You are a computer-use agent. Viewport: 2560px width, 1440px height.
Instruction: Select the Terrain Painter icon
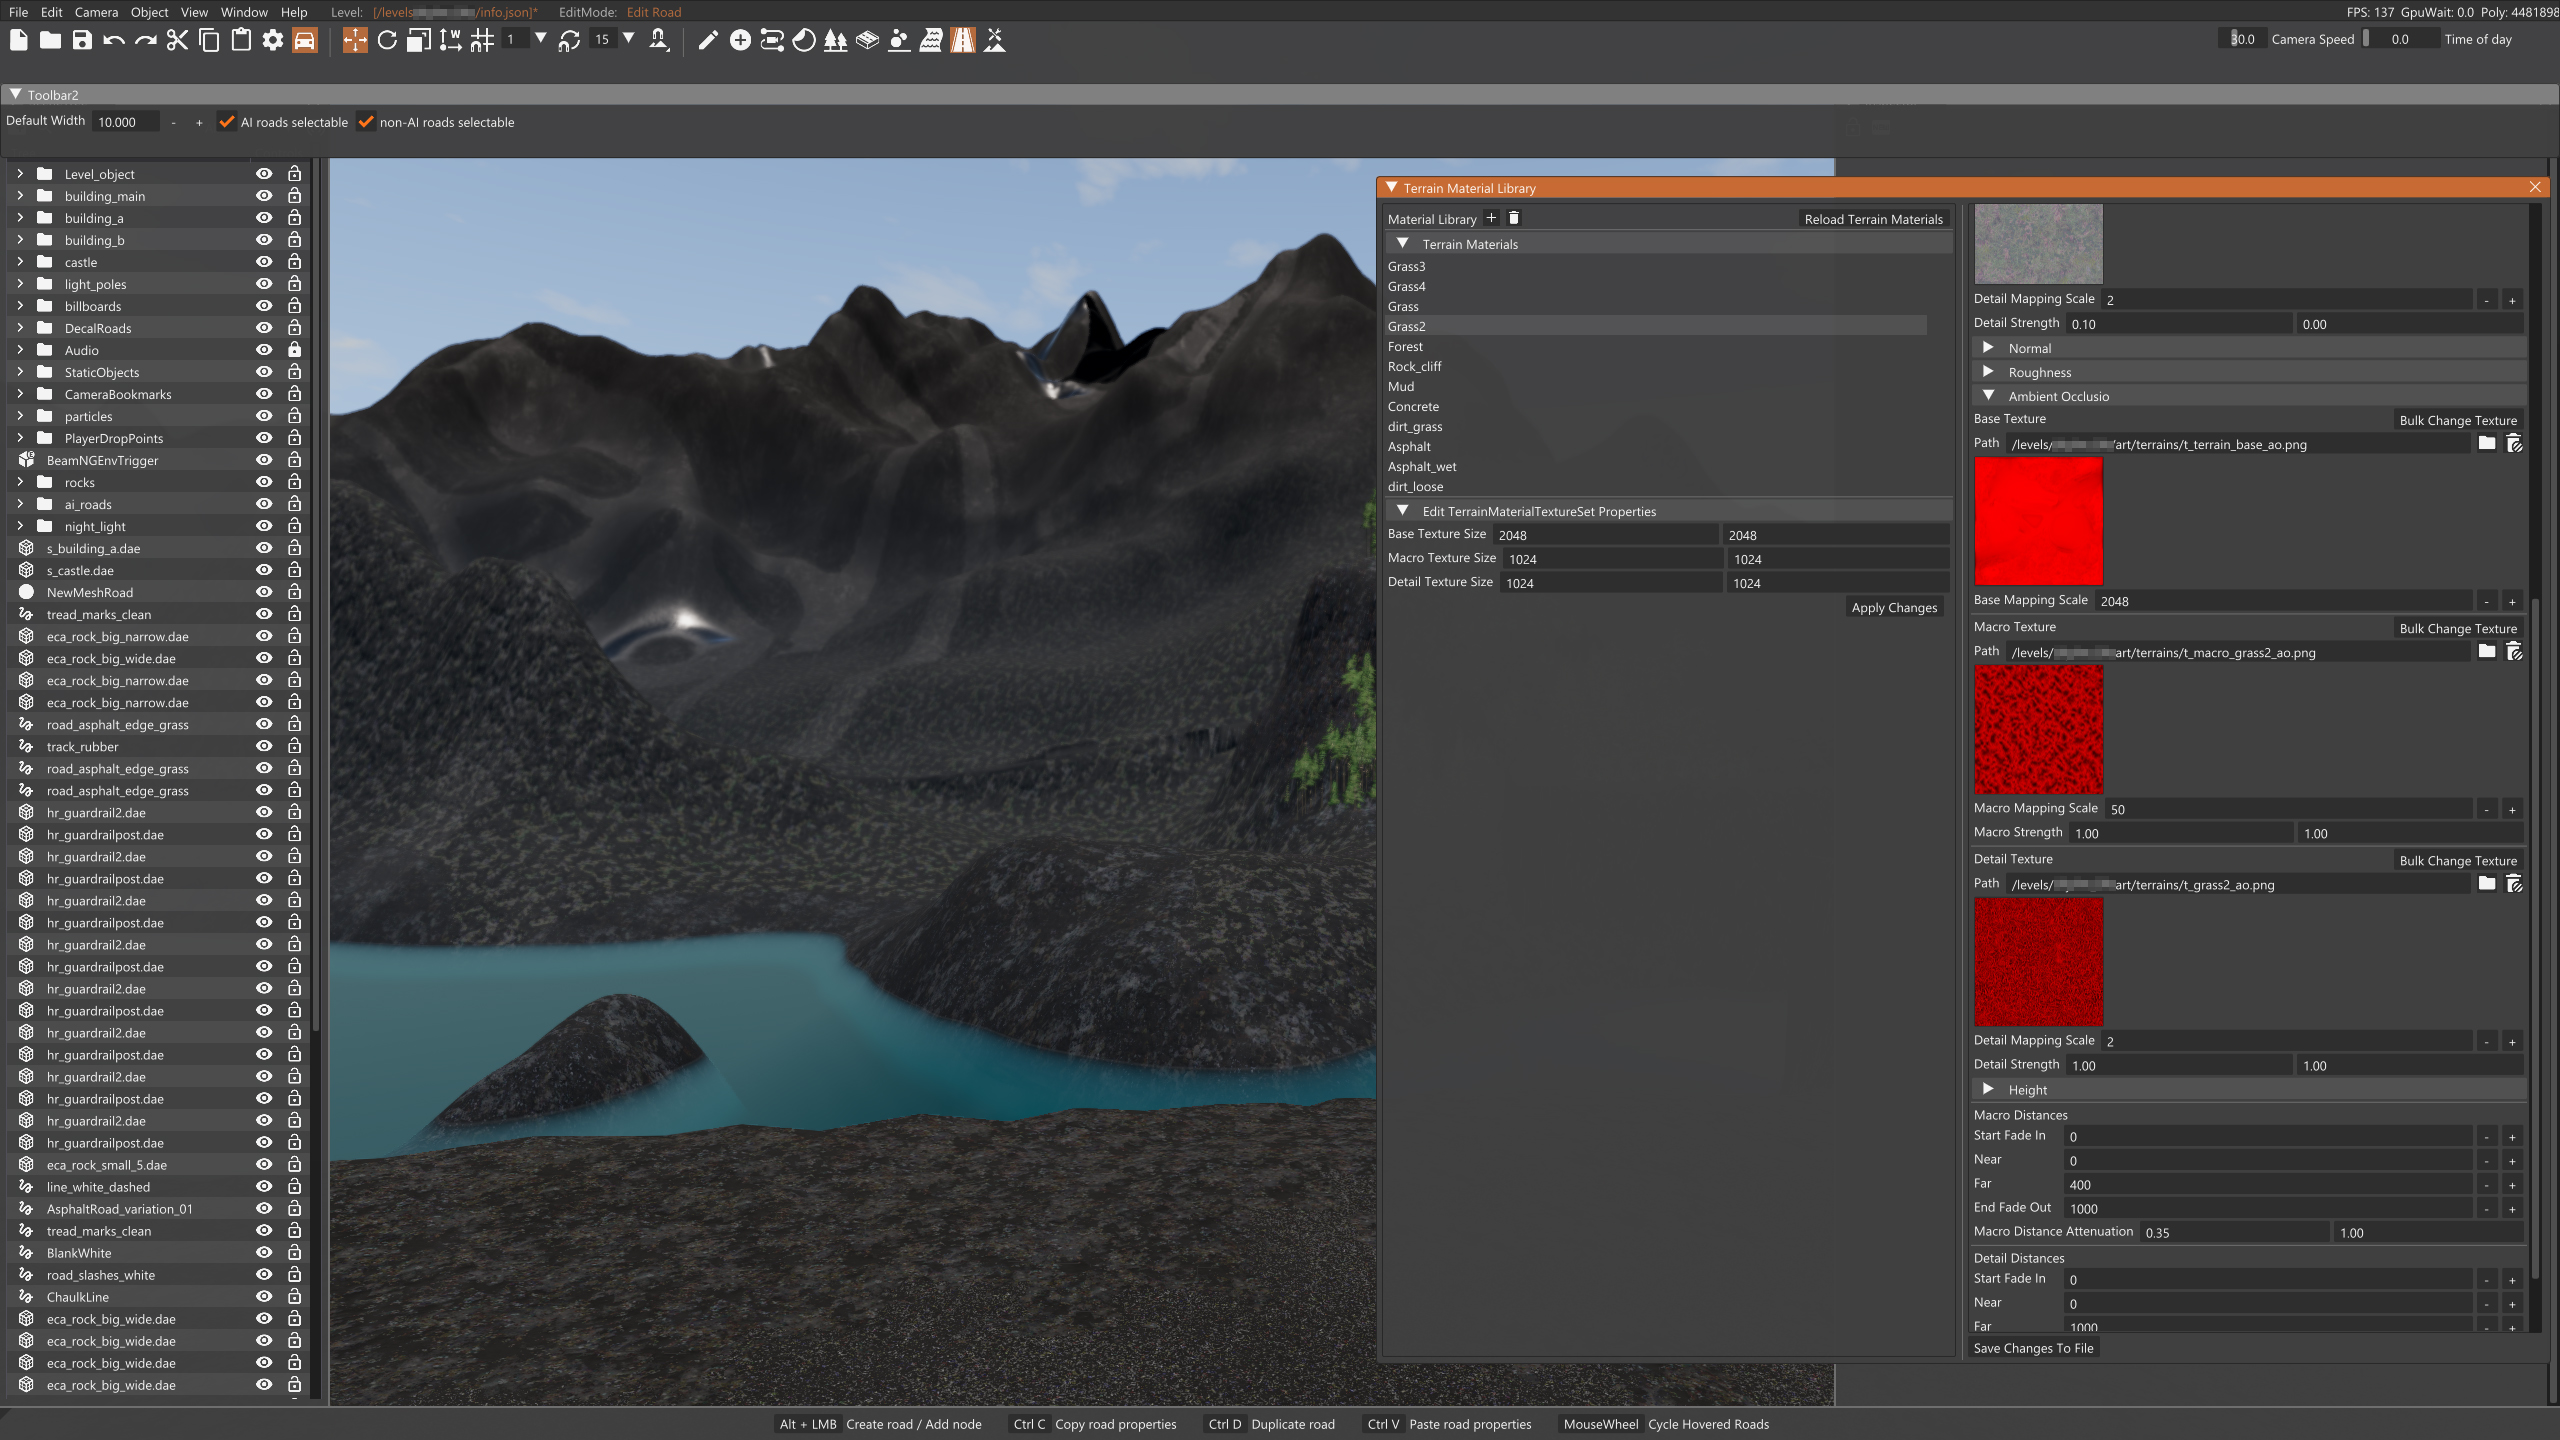(899, 40)
